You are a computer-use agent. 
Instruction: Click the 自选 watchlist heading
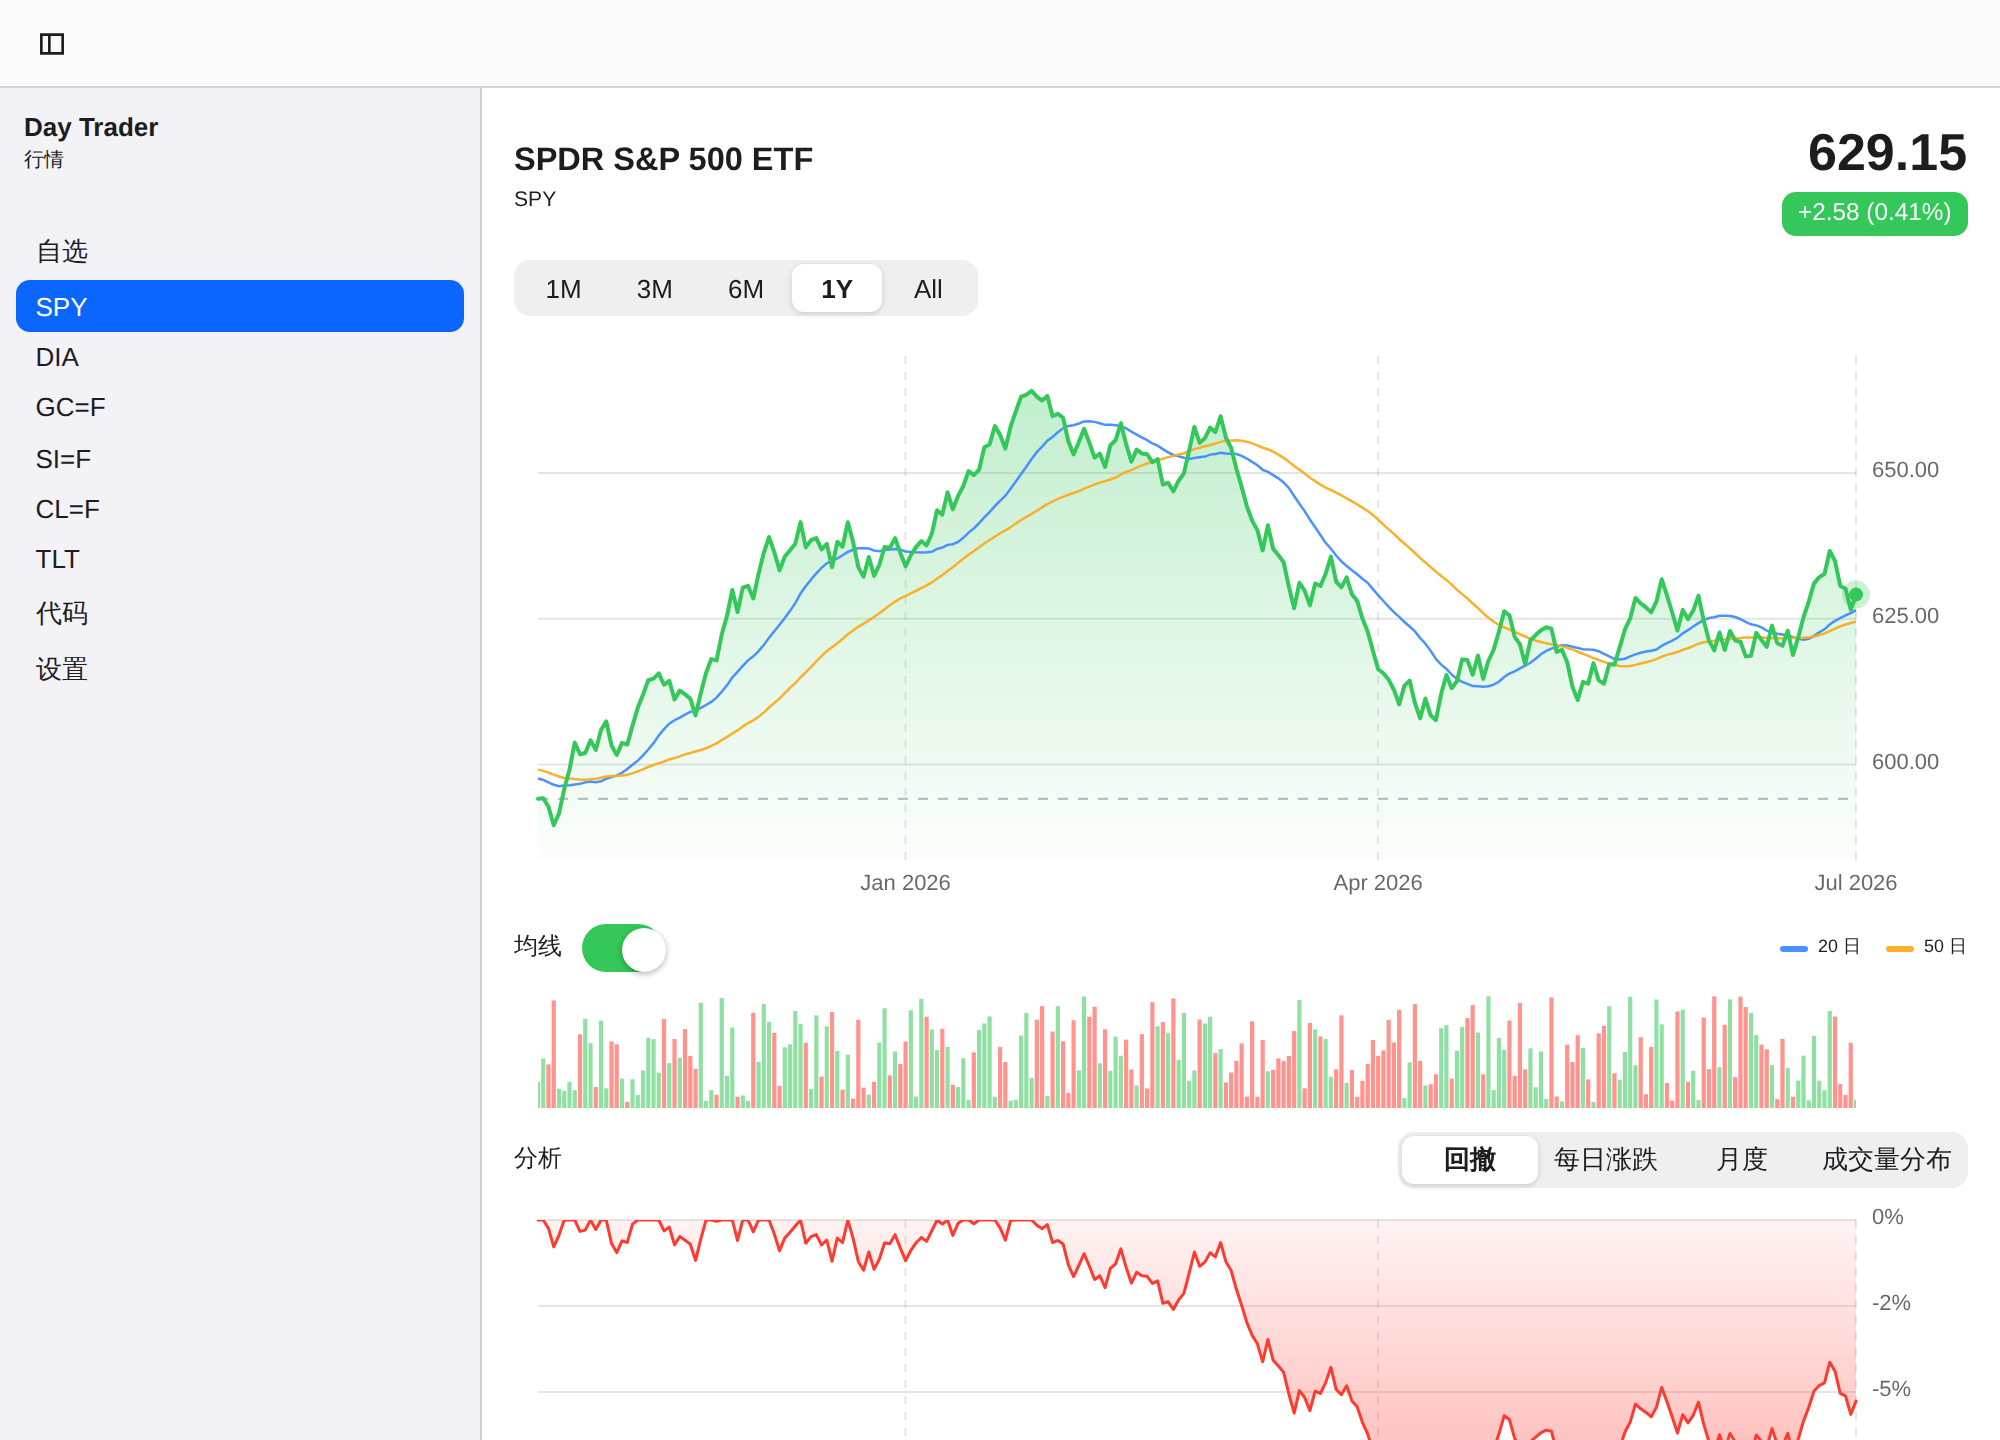pos(62,251)
